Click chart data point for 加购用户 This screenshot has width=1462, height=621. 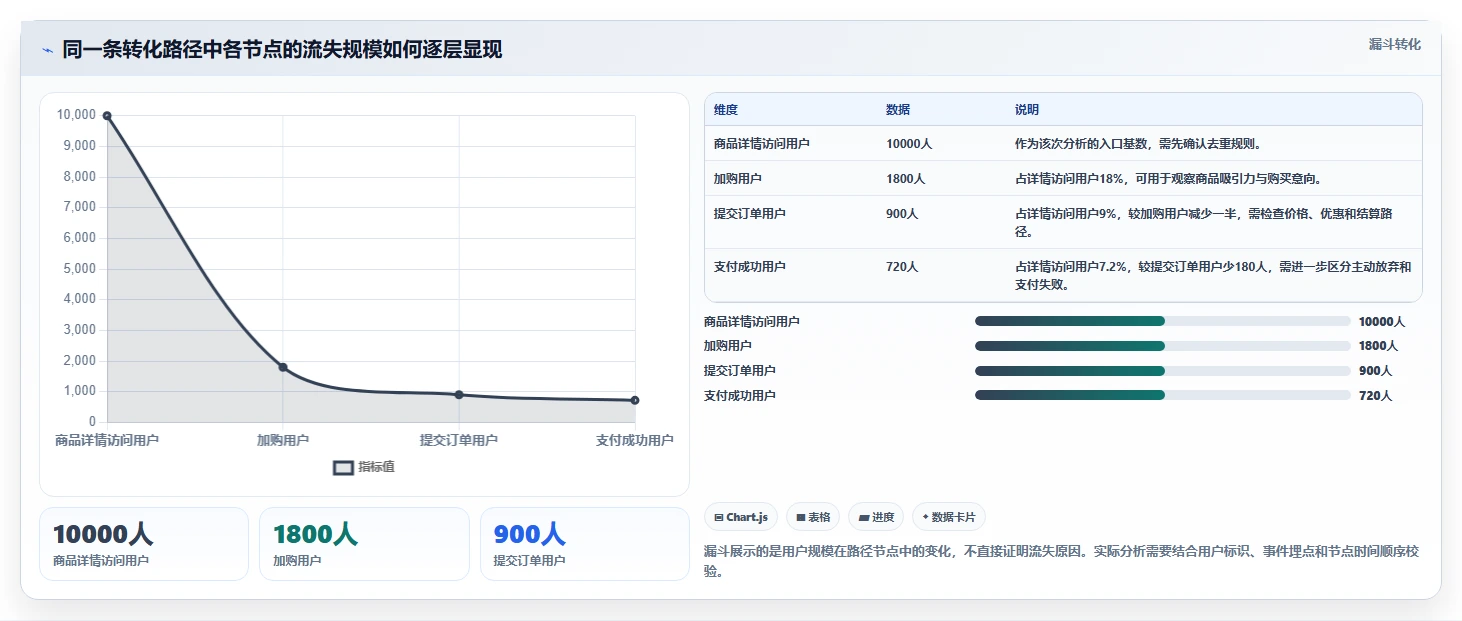click(283, 367)
